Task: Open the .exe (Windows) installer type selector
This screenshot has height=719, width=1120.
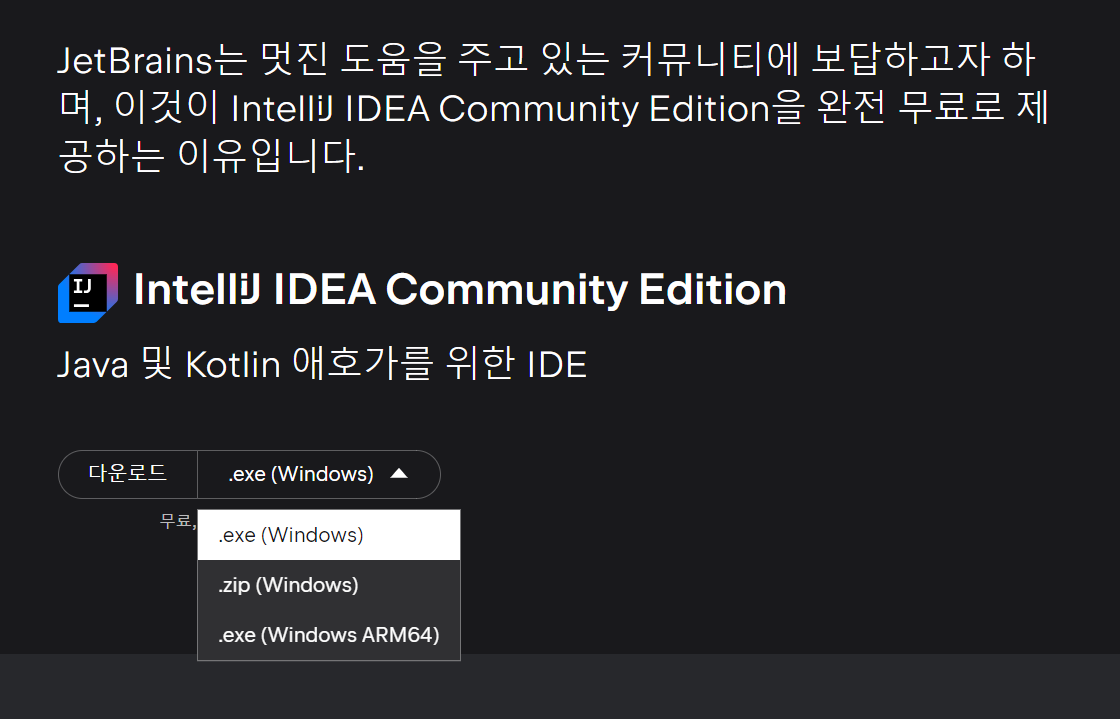Action: click(319, 474)
